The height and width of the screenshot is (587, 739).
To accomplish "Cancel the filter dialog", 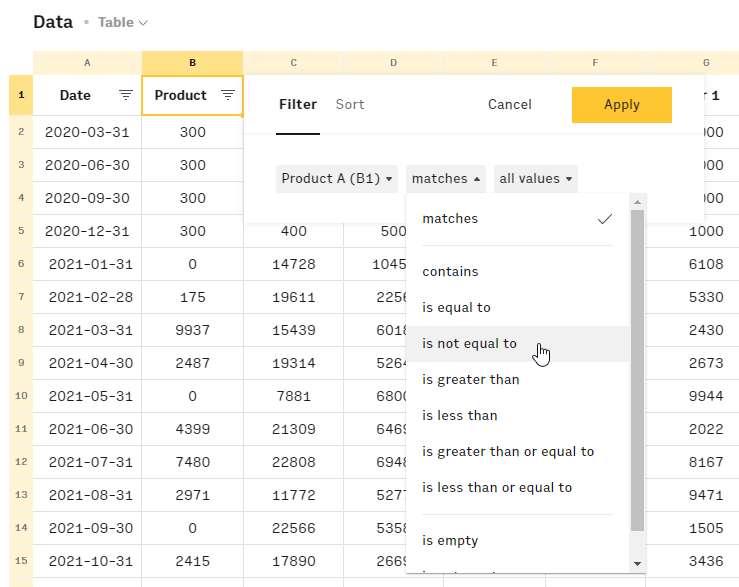I will [509, 104].
